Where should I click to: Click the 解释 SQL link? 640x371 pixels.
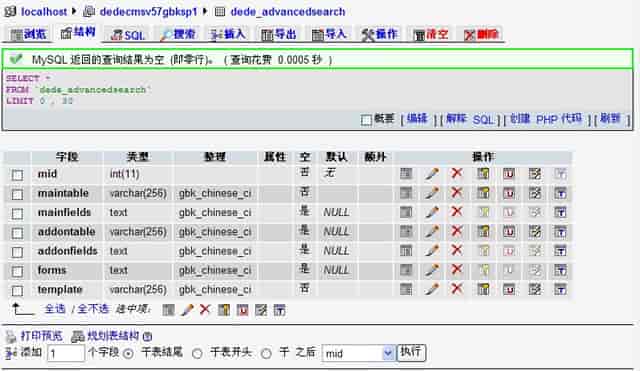(x=470, y=119)
